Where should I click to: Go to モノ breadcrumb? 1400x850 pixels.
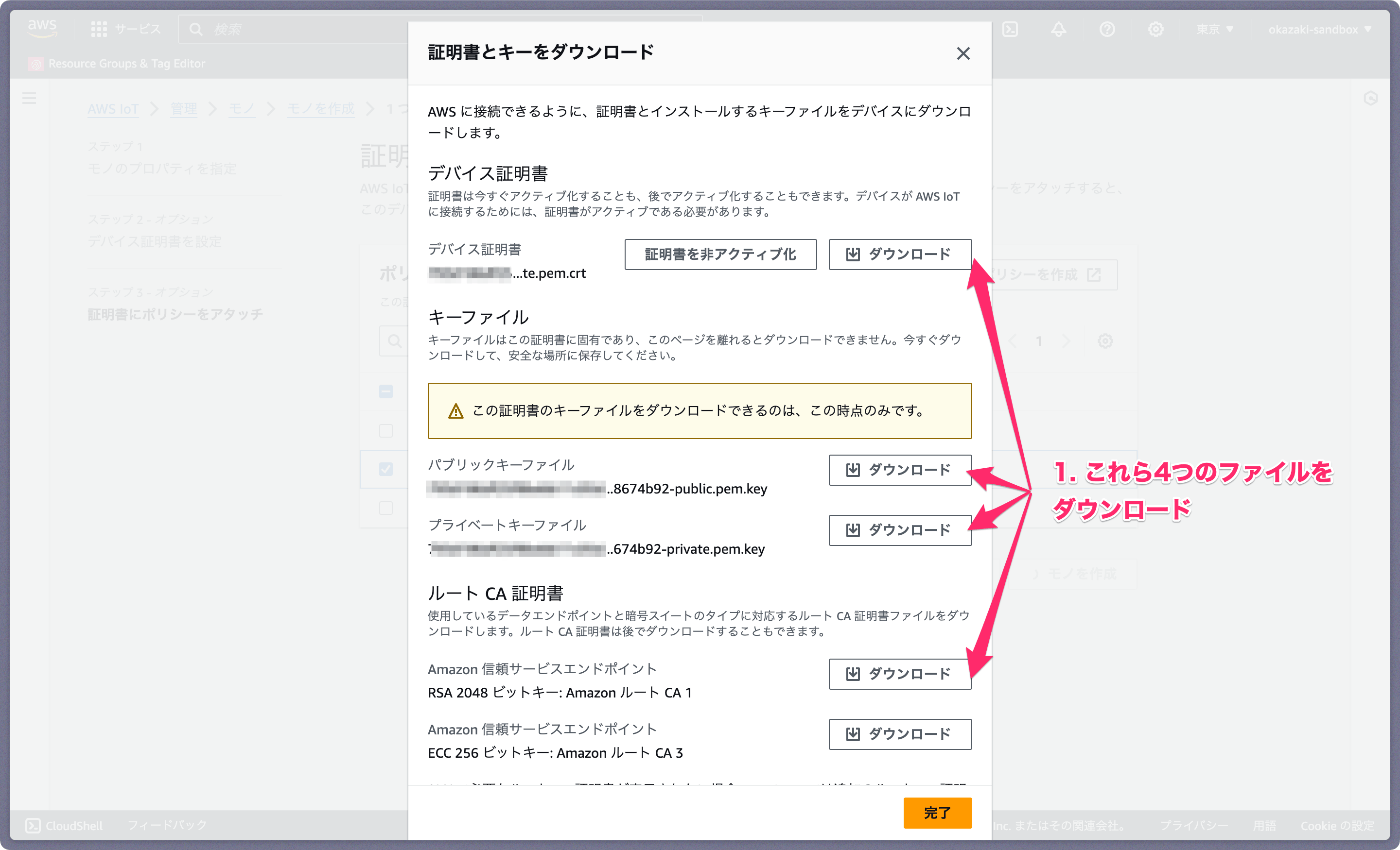[x=242, y=109]
